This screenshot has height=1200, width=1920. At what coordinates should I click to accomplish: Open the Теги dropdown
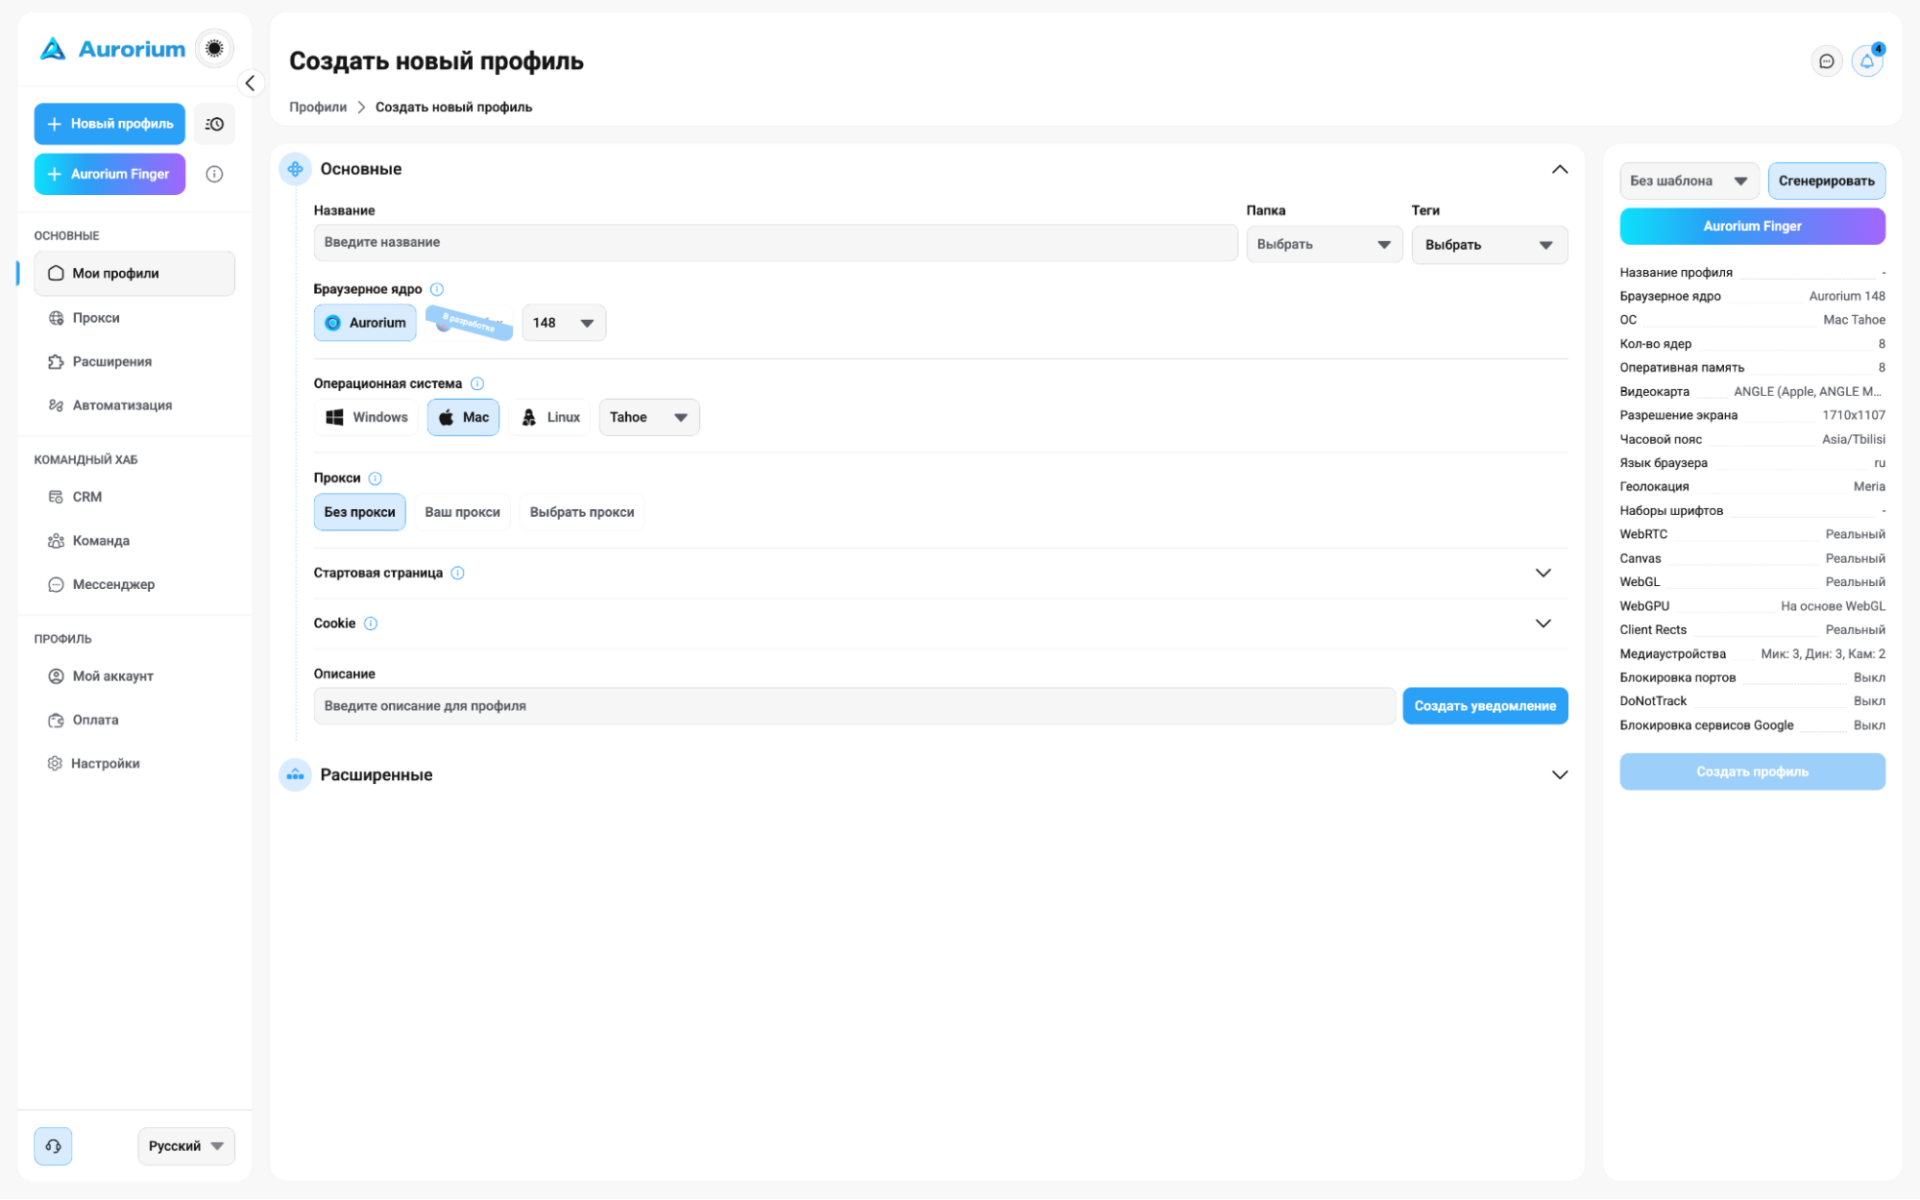1489,245
